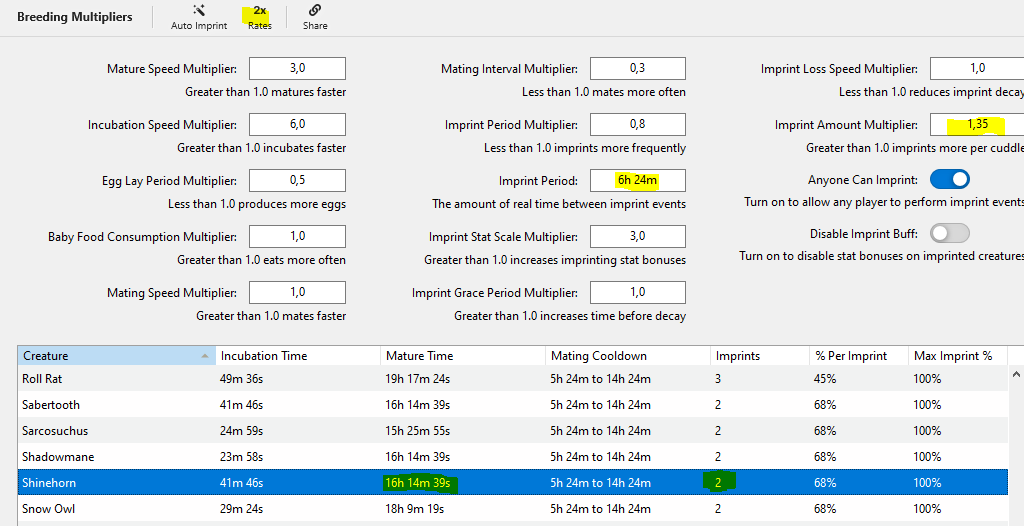Click the list scrollbar up arrow
The image size is (1024, 526).
click(1016, 374)
